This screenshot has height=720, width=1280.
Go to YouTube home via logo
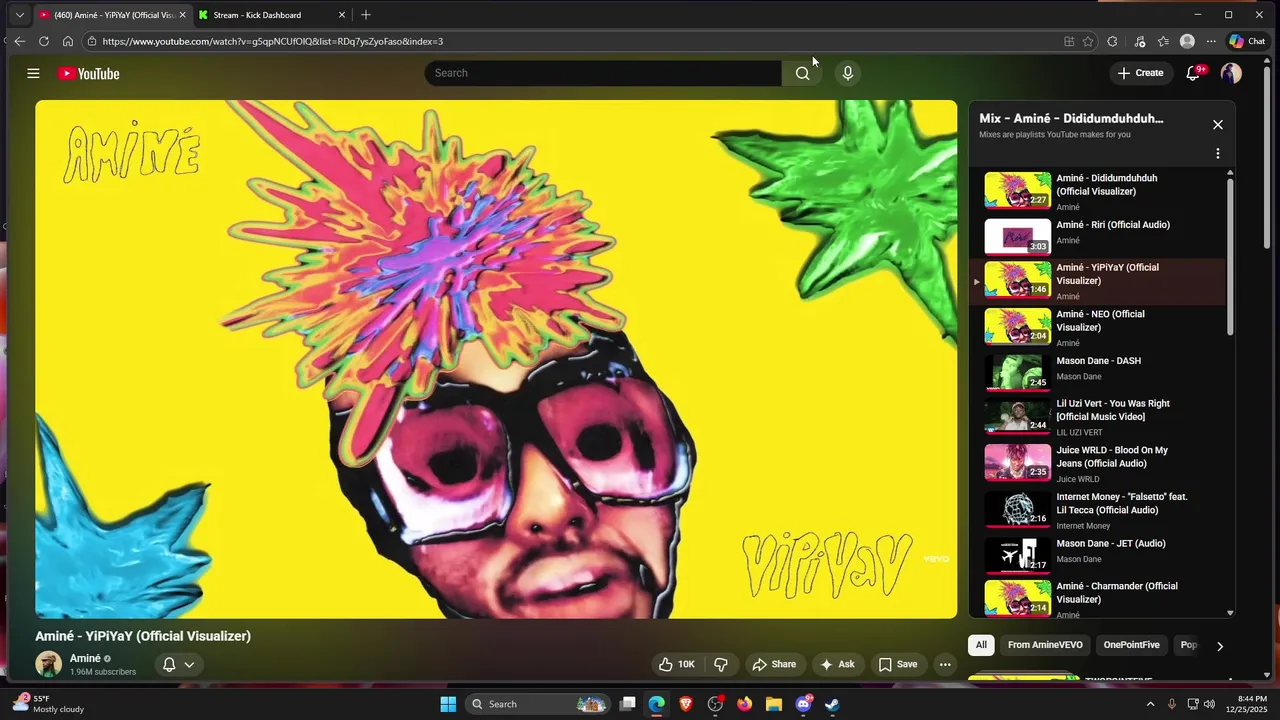pos(88,73)
